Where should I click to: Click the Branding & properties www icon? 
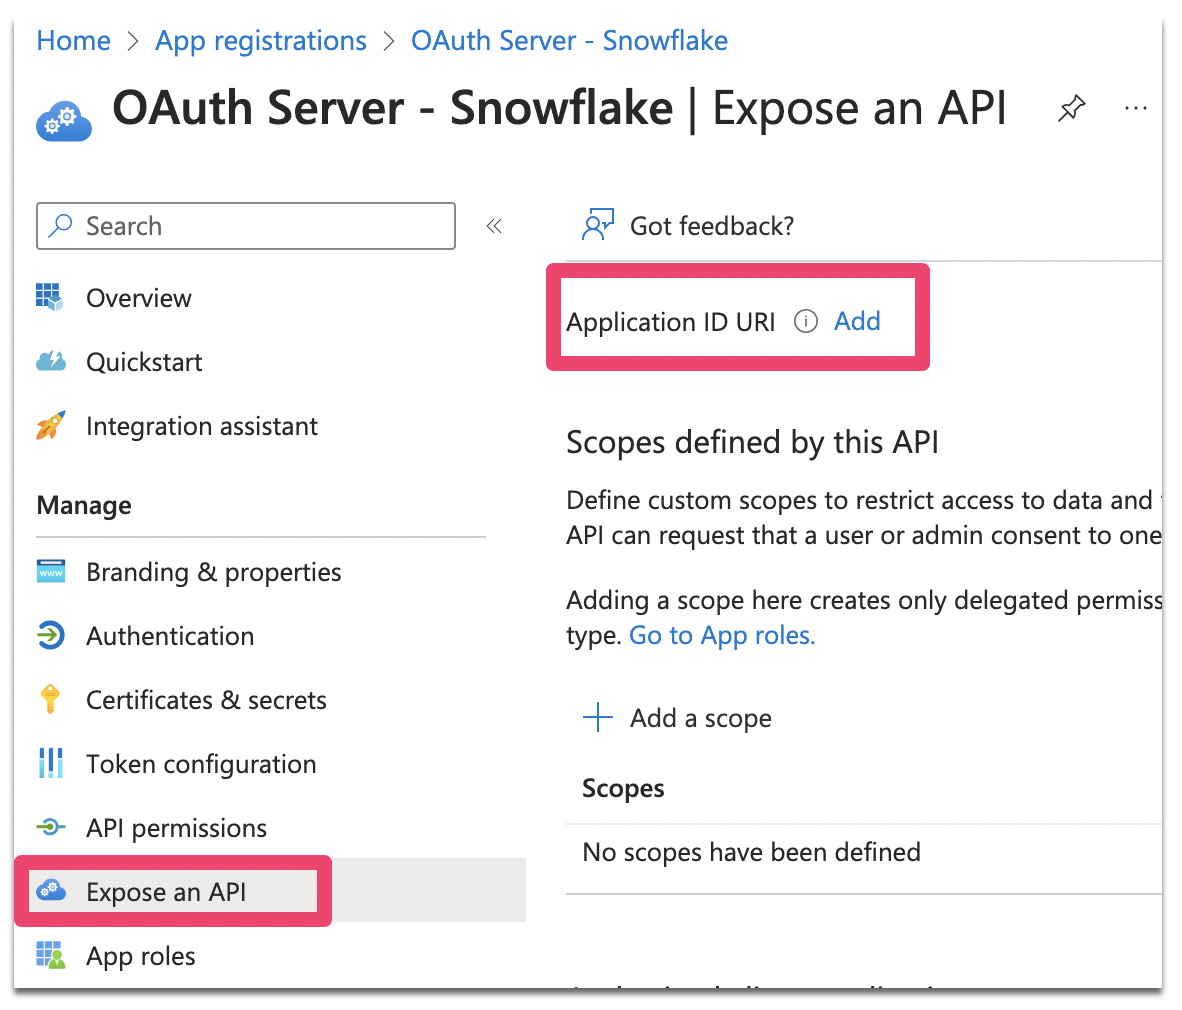51,572
